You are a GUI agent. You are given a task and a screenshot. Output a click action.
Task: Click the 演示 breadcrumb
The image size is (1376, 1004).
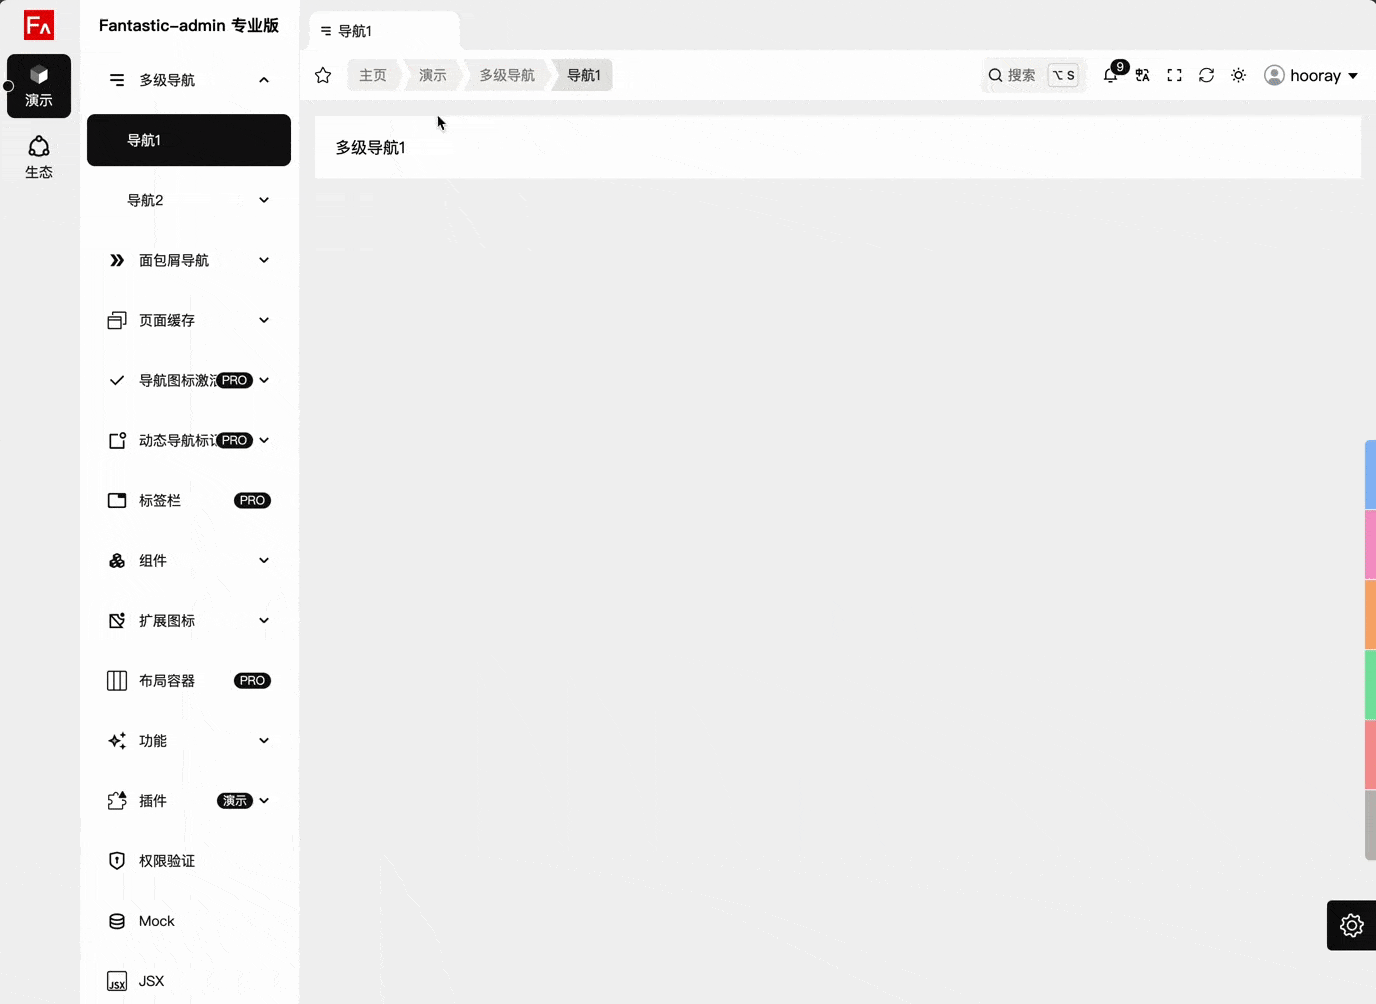coord(433,75)
